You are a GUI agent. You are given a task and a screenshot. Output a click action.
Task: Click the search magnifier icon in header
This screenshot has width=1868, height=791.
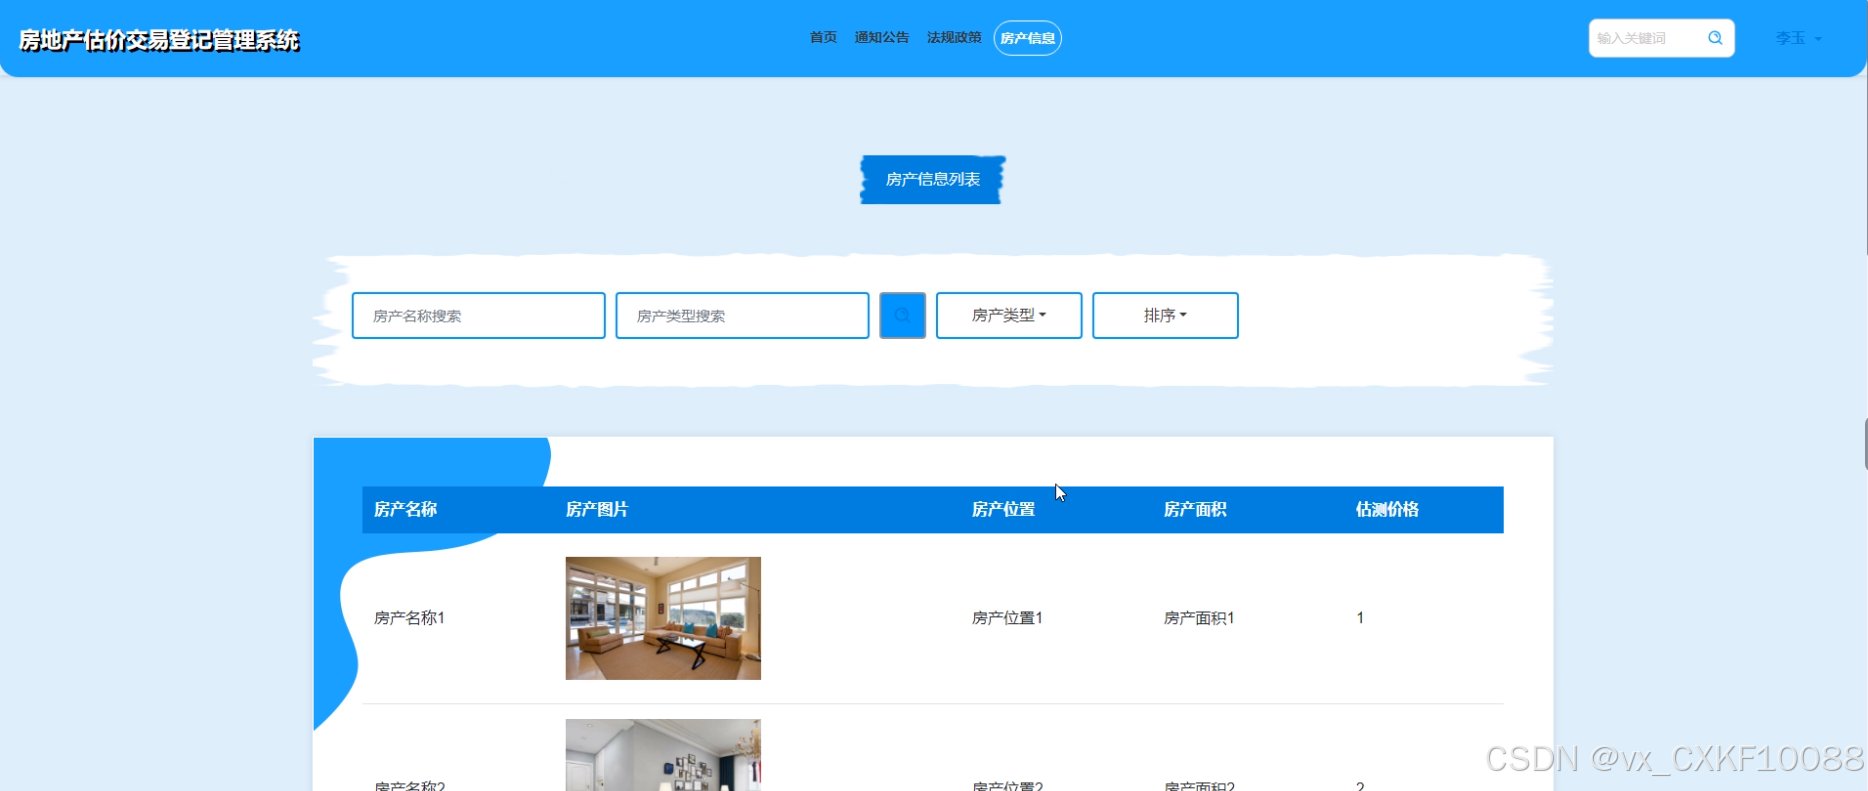(1715, 38)
